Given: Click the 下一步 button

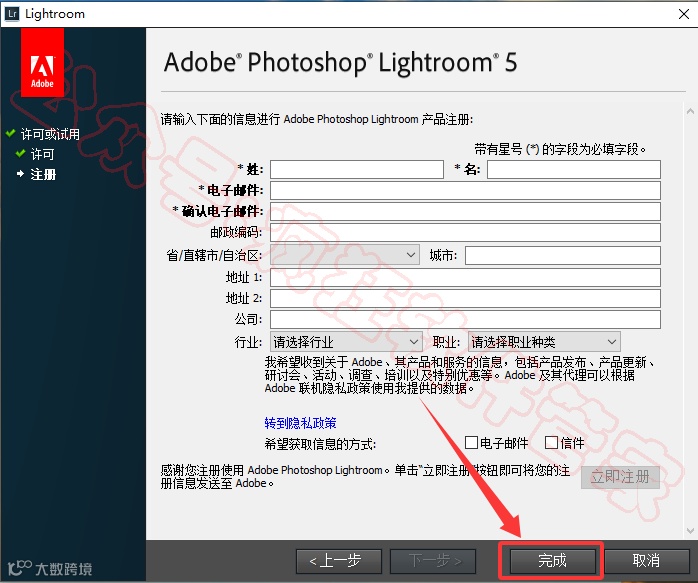Looking at the screenshot, I should pos(433,561).
